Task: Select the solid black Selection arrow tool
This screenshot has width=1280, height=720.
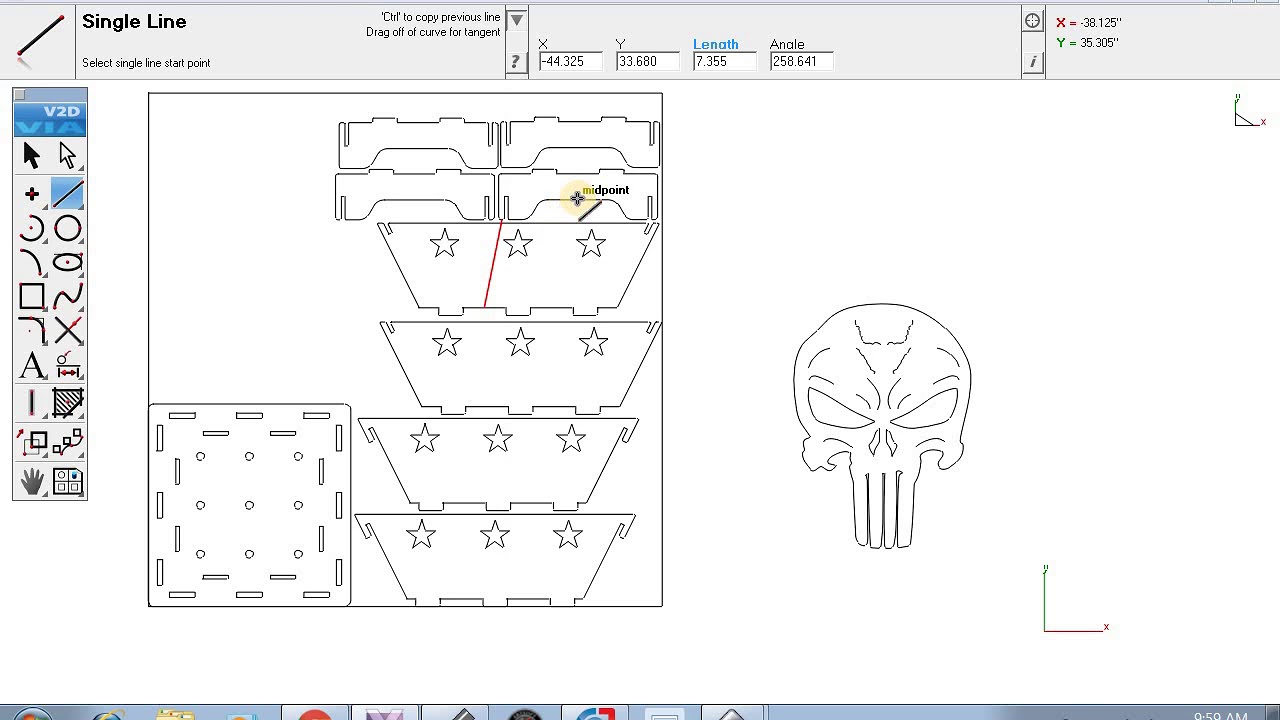Action: [x=31, y=155]
